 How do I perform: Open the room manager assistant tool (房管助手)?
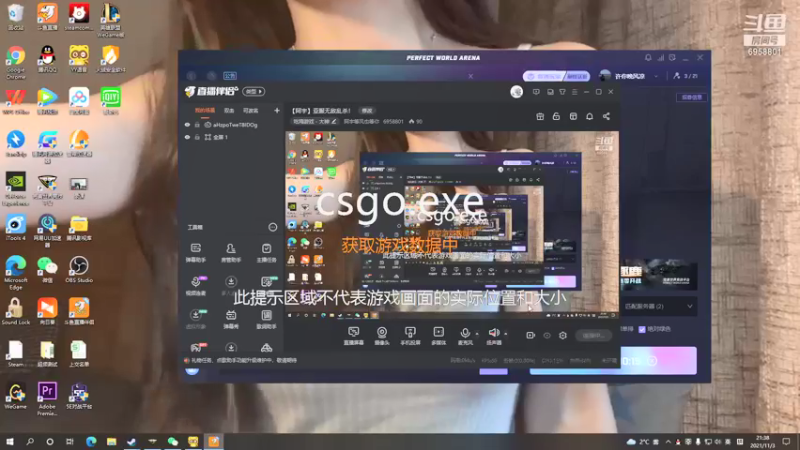pyautogui.click(x=231, y=253)
